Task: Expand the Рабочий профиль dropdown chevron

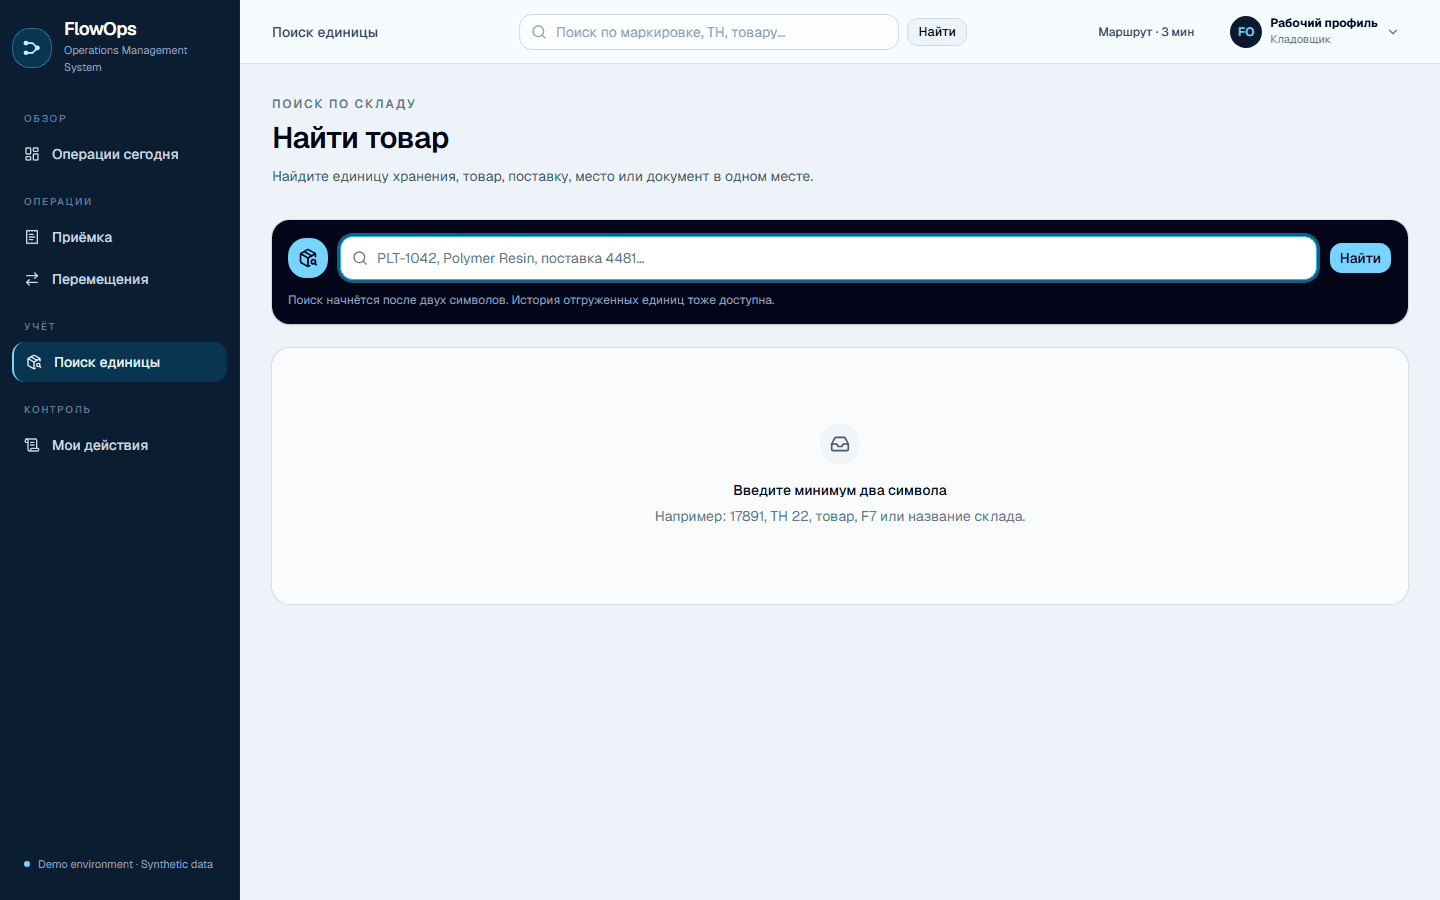Action: (1393, 32)
